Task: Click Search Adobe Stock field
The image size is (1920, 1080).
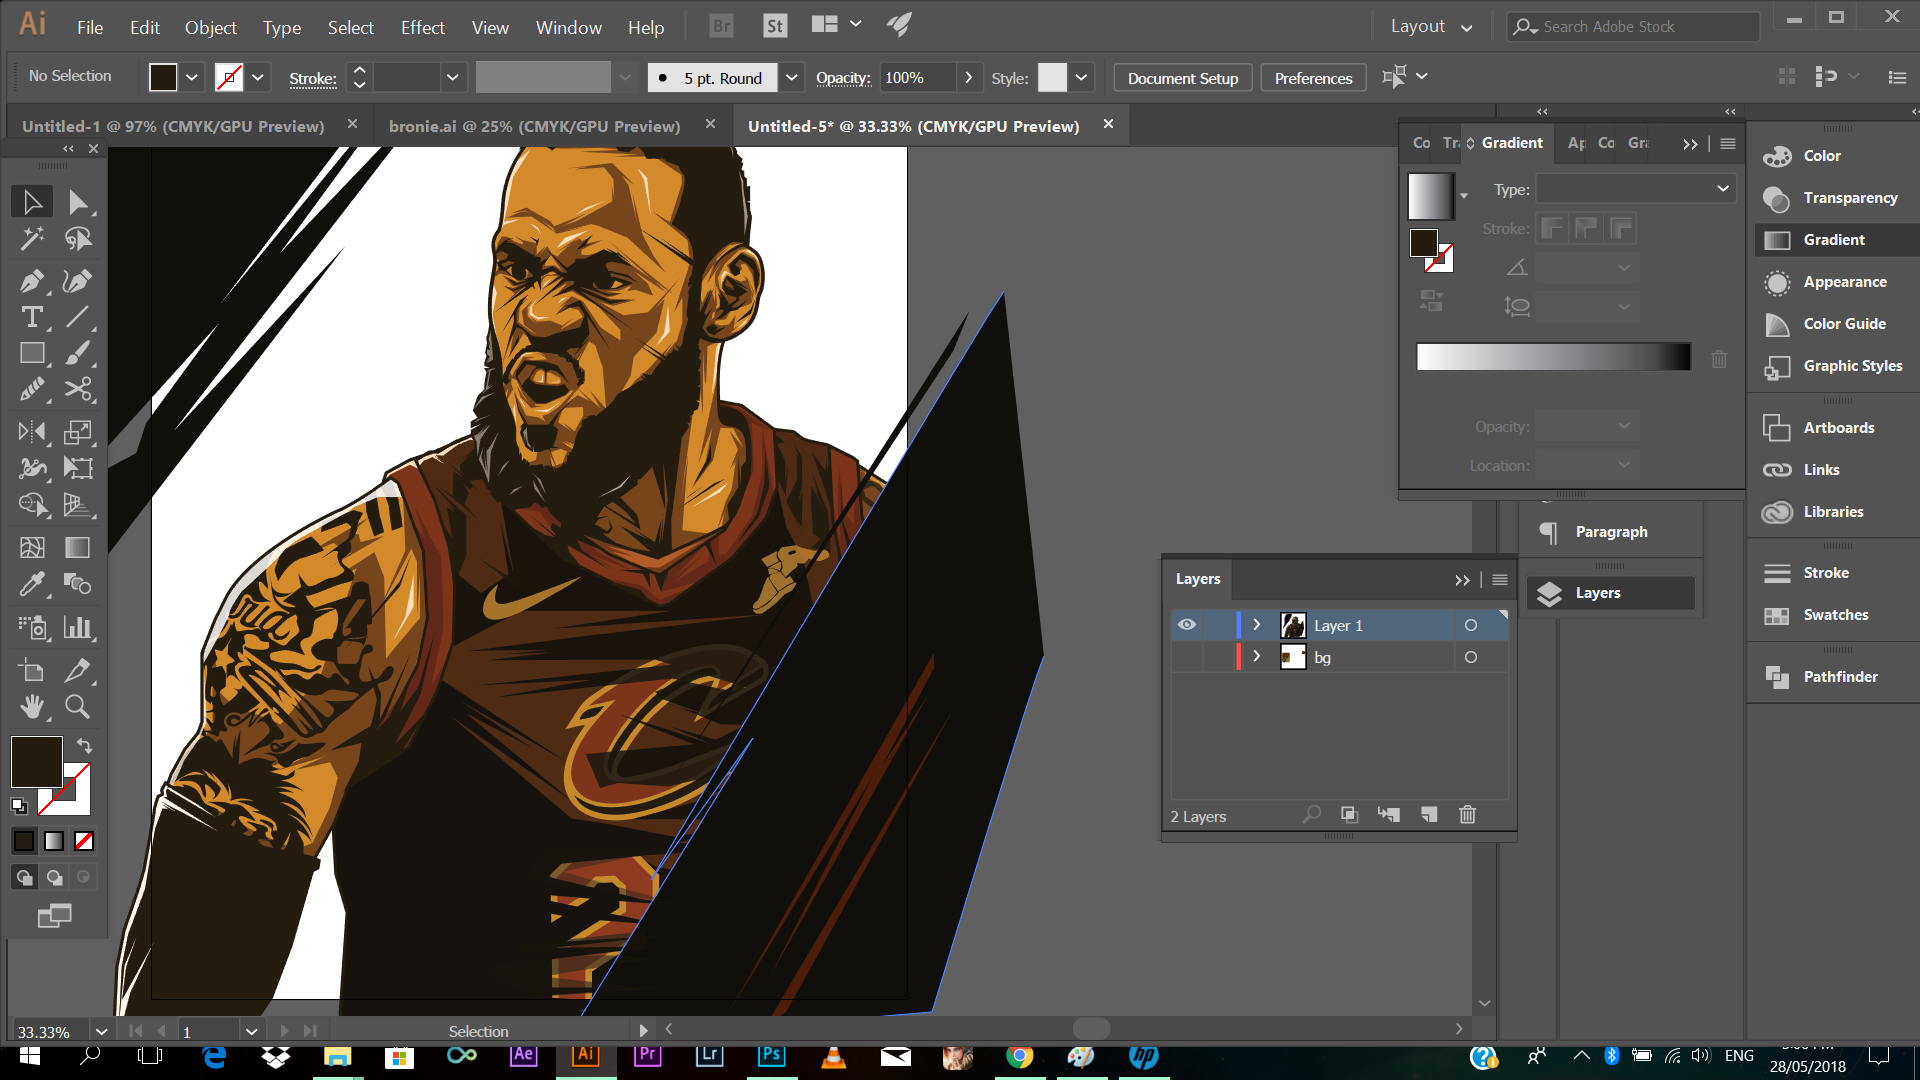Action: [1634, 27]
